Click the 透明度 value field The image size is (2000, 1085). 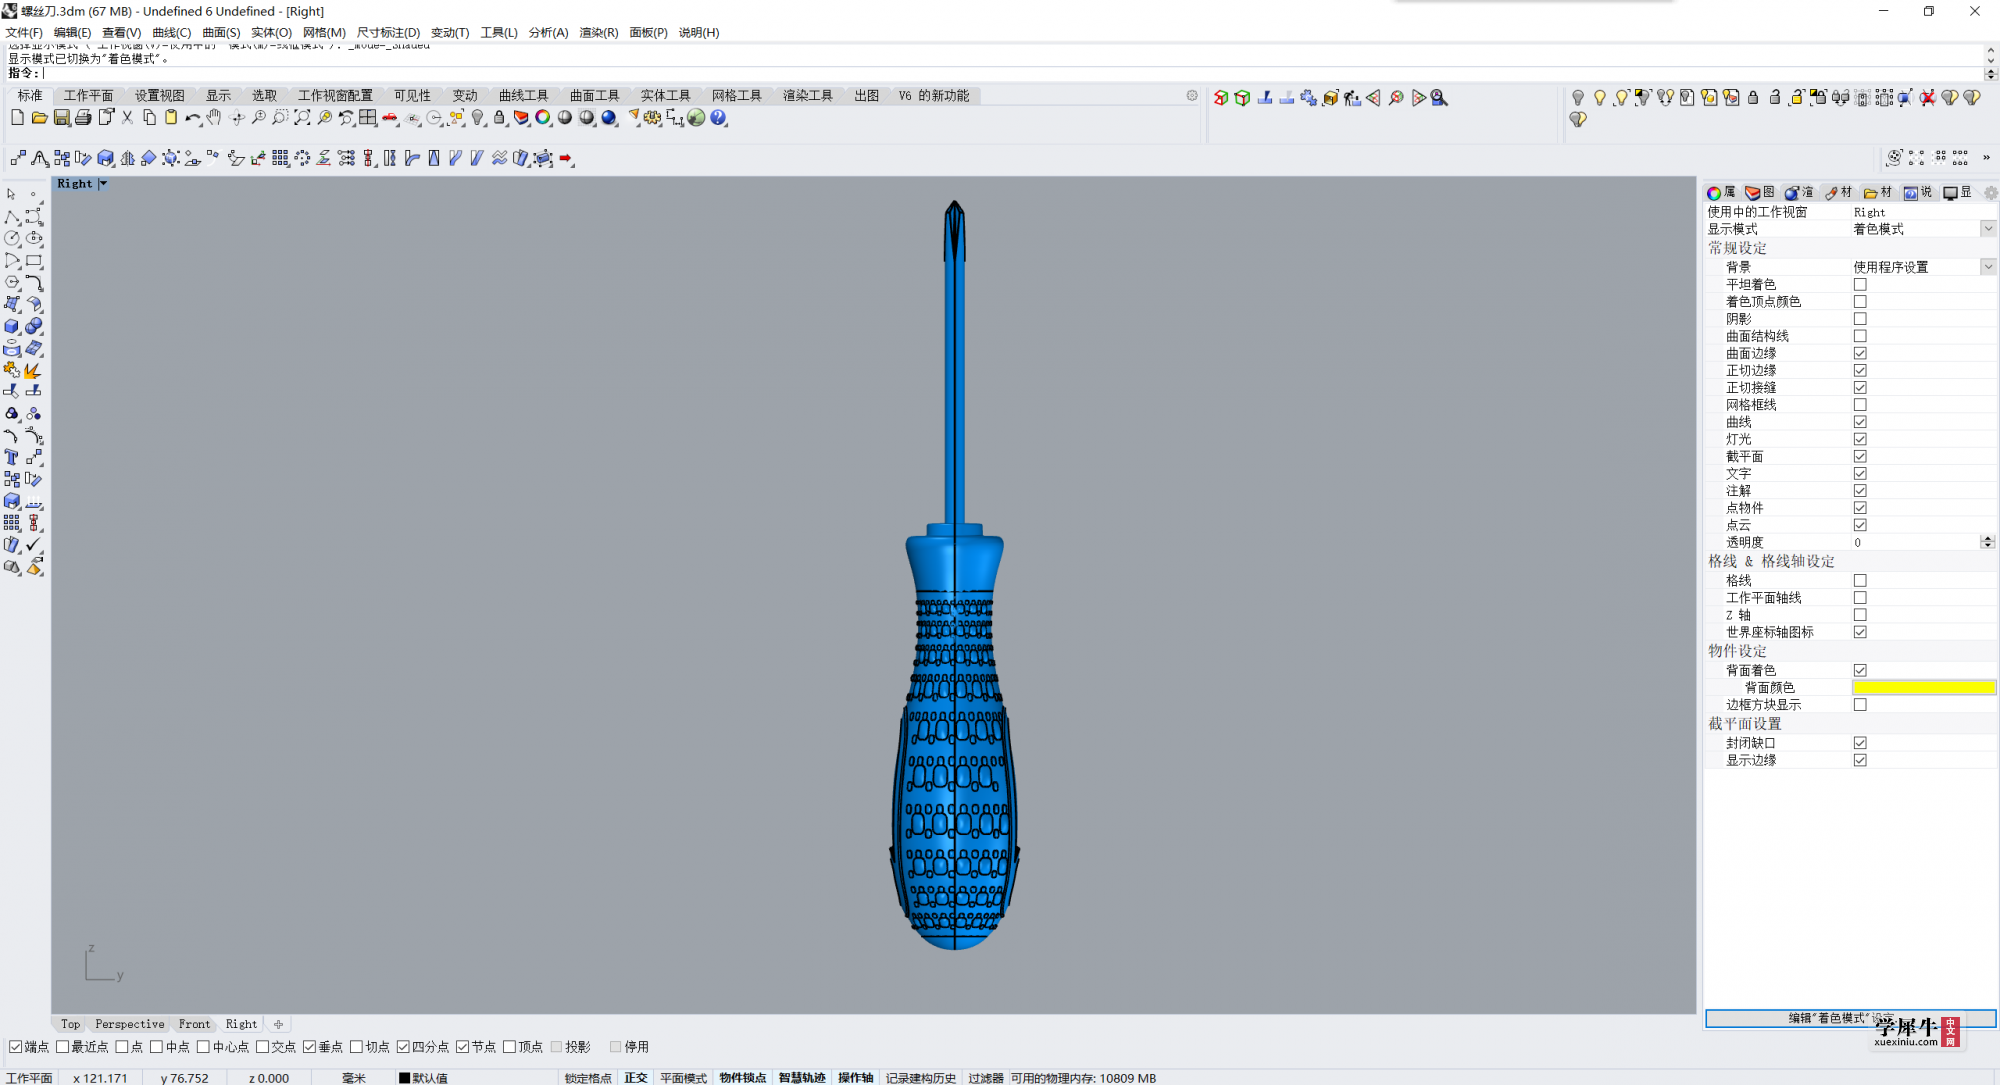(1915, 542)
